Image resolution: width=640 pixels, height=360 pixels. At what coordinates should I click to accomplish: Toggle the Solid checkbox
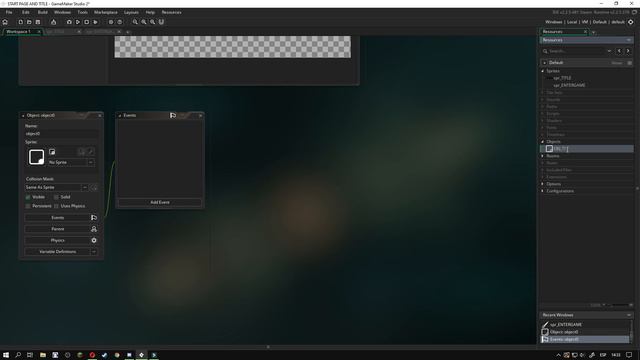tap(56, 197)
